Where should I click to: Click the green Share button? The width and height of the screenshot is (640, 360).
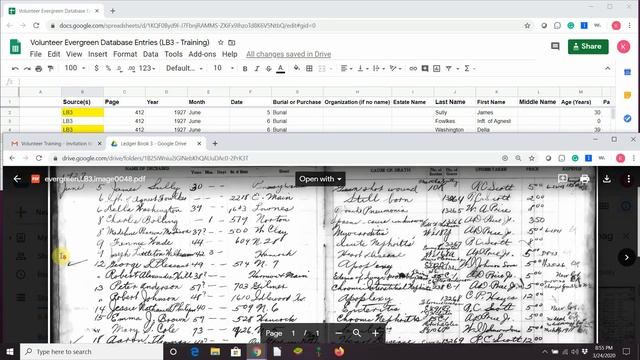coord(588,47)
